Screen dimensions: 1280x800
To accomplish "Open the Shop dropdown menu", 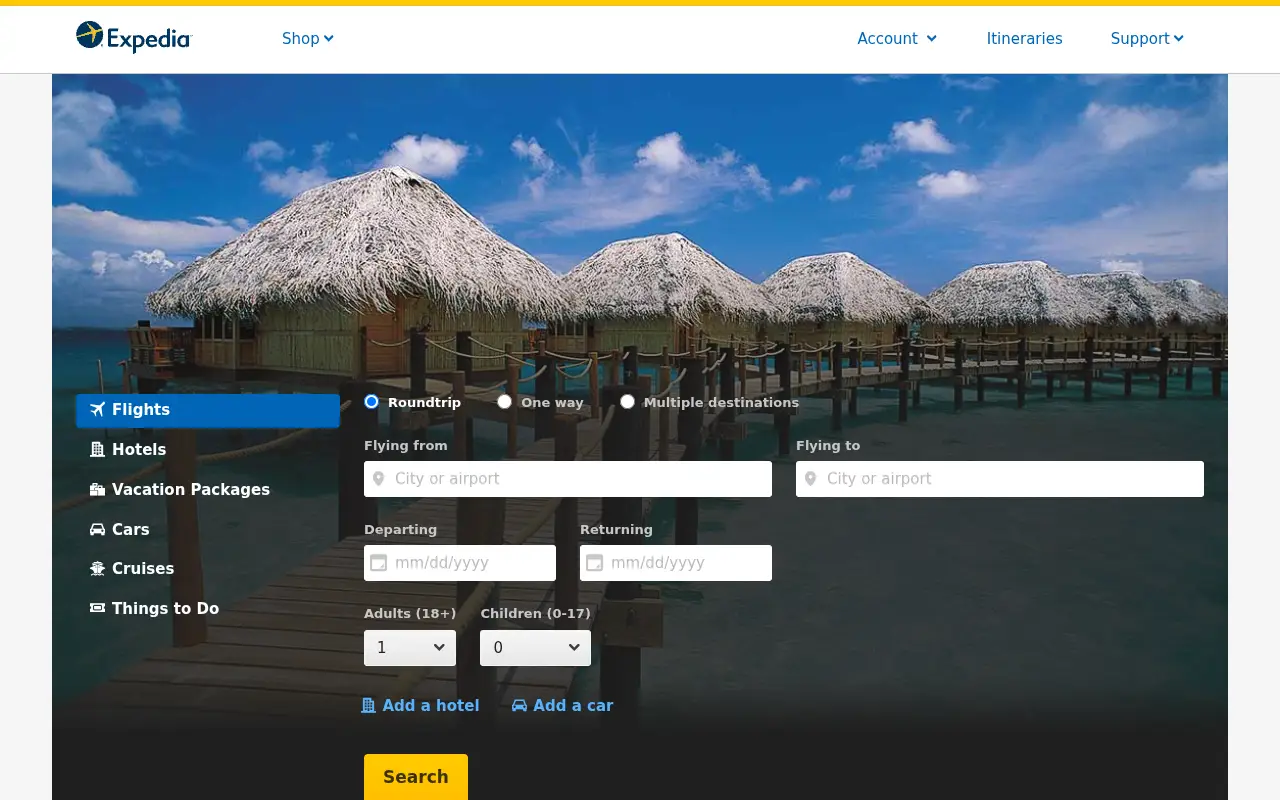I will click(x=308, y=38).
